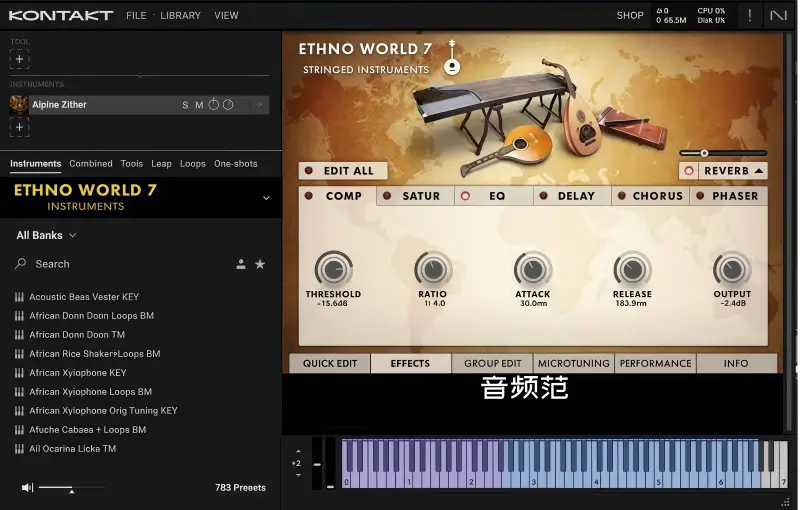Click the Alpine Zither thumbnail image
Image resolution: width=800 pixels, height=510 pixels.
tap(19, 105)
